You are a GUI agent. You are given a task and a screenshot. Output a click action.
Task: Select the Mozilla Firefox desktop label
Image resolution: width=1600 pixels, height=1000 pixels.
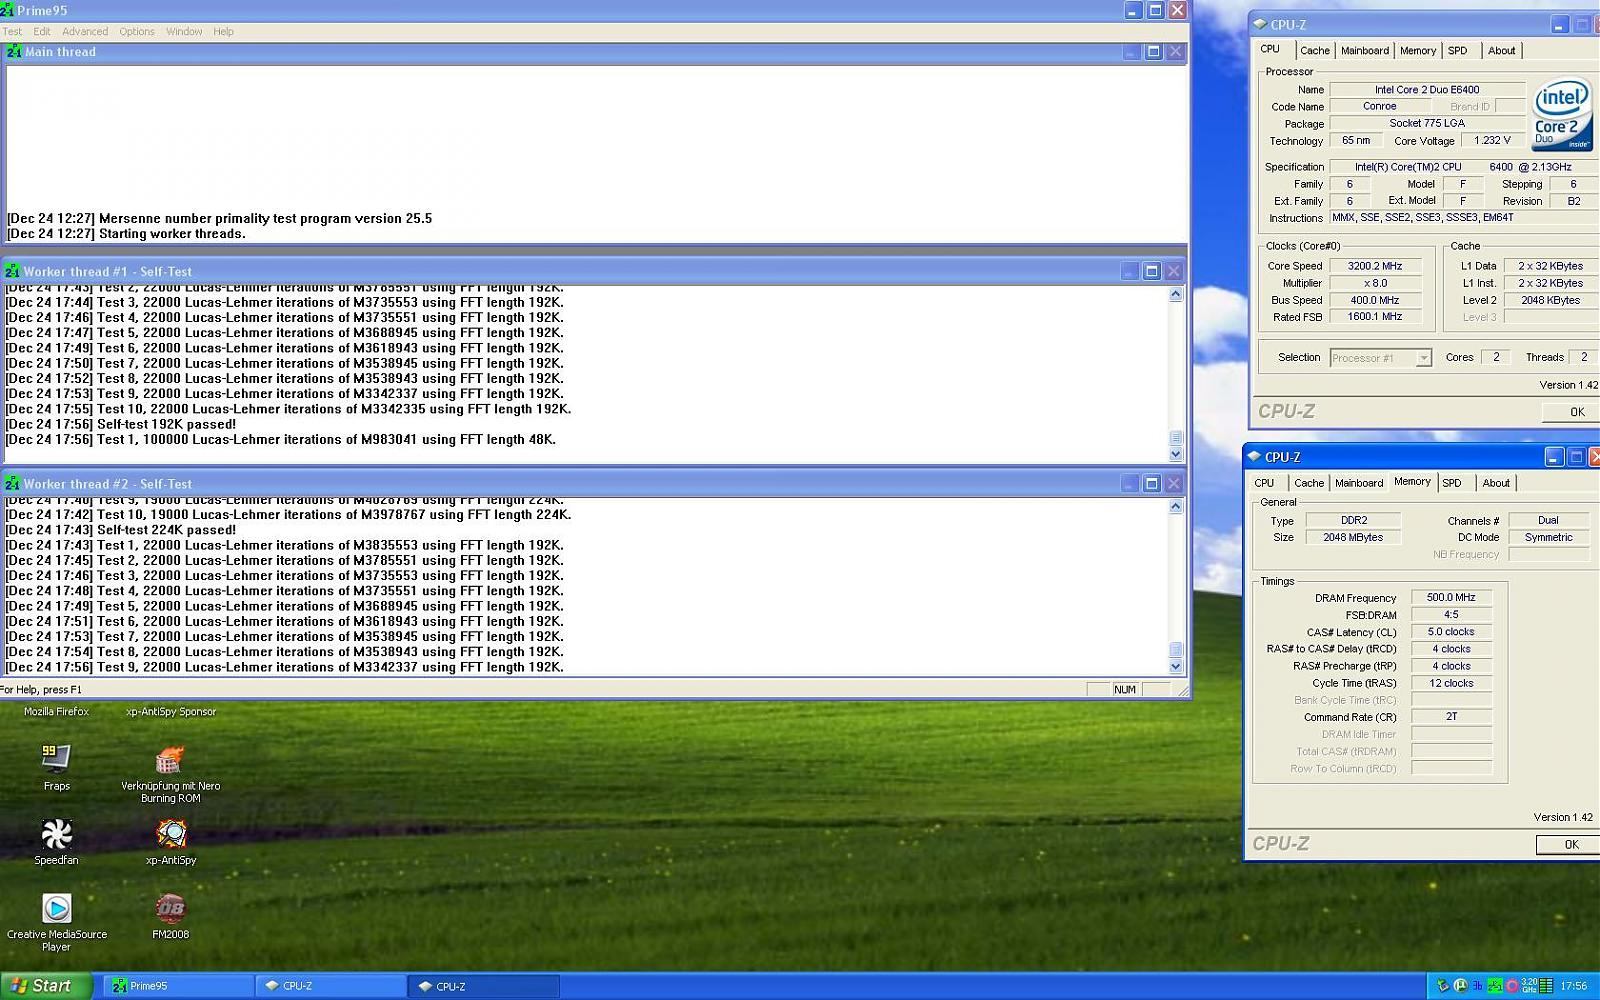(x=56, y=712)
